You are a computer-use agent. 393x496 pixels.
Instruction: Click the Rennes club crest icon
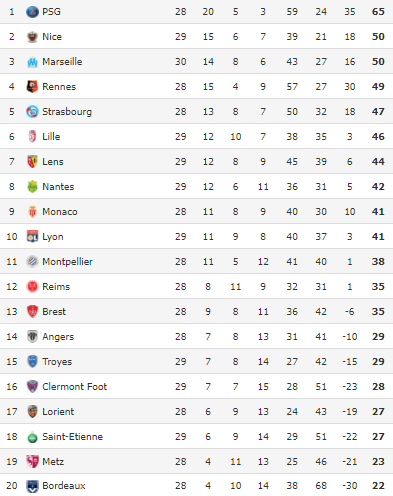(32, 87)
